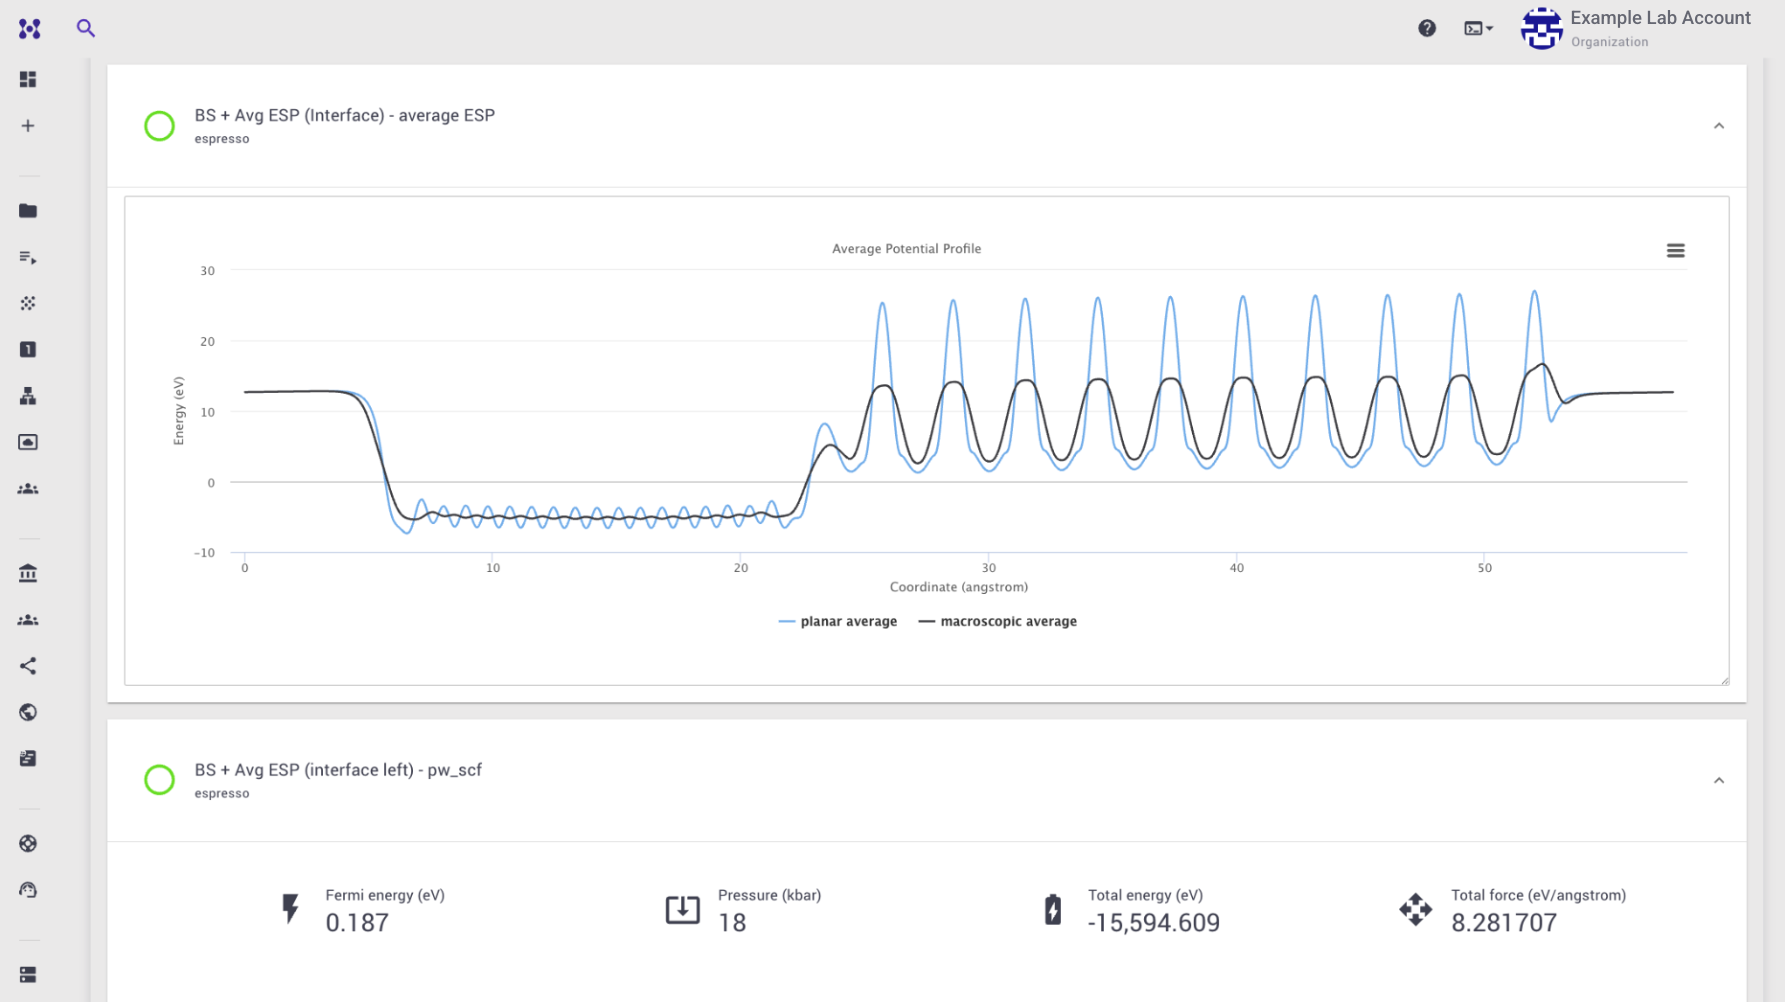Image resolution: width=1785 pixels, height=1002 pixels.
Task: Collapse the pw_scf panel chevron
Action: (1719, 780)
